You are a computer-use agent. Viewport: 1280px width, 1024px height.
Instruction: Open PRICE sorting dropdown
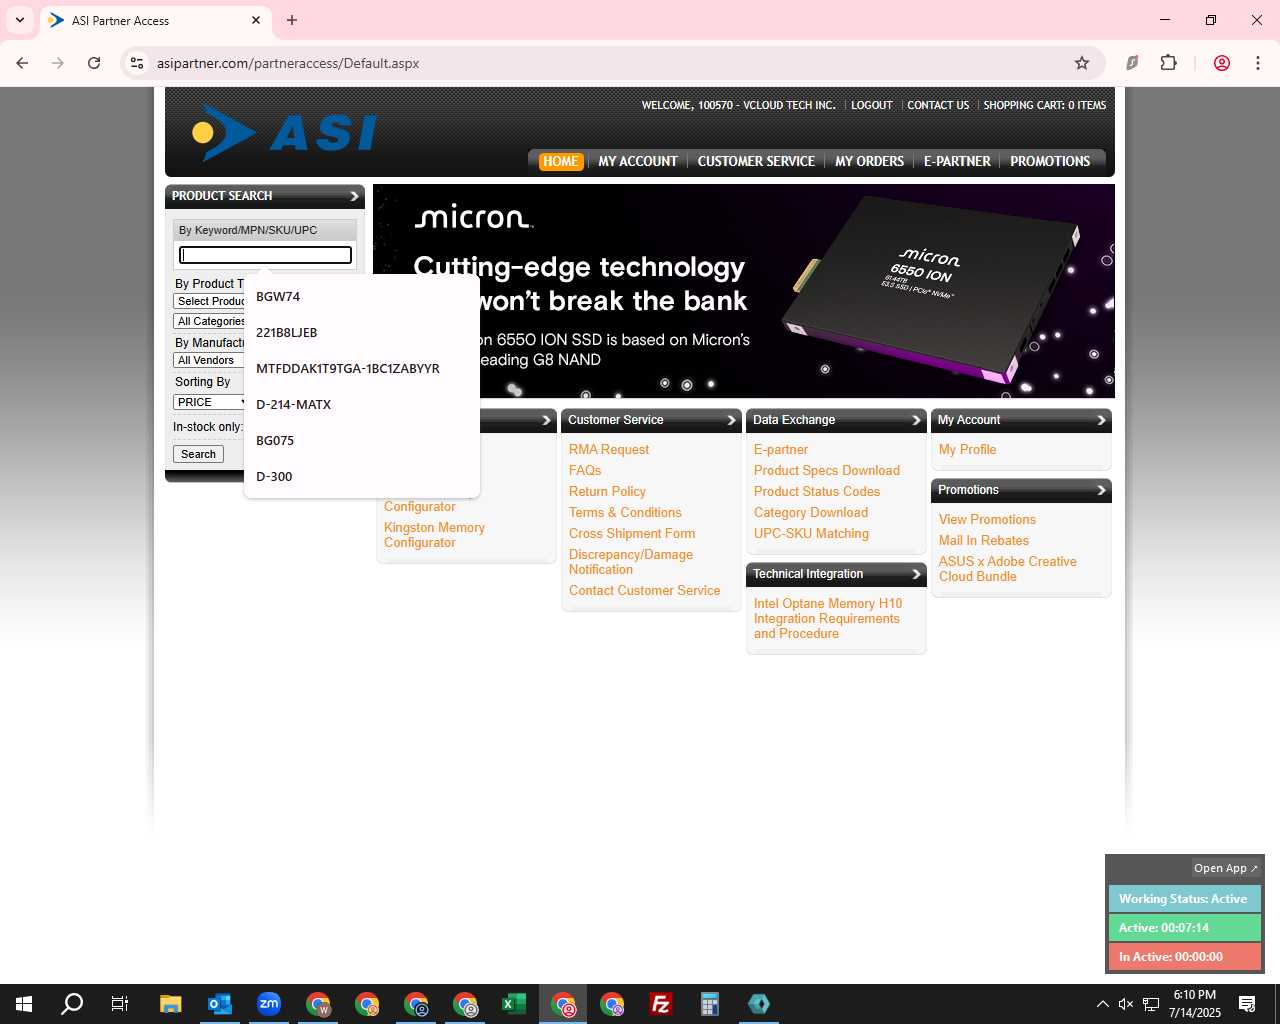210,402
